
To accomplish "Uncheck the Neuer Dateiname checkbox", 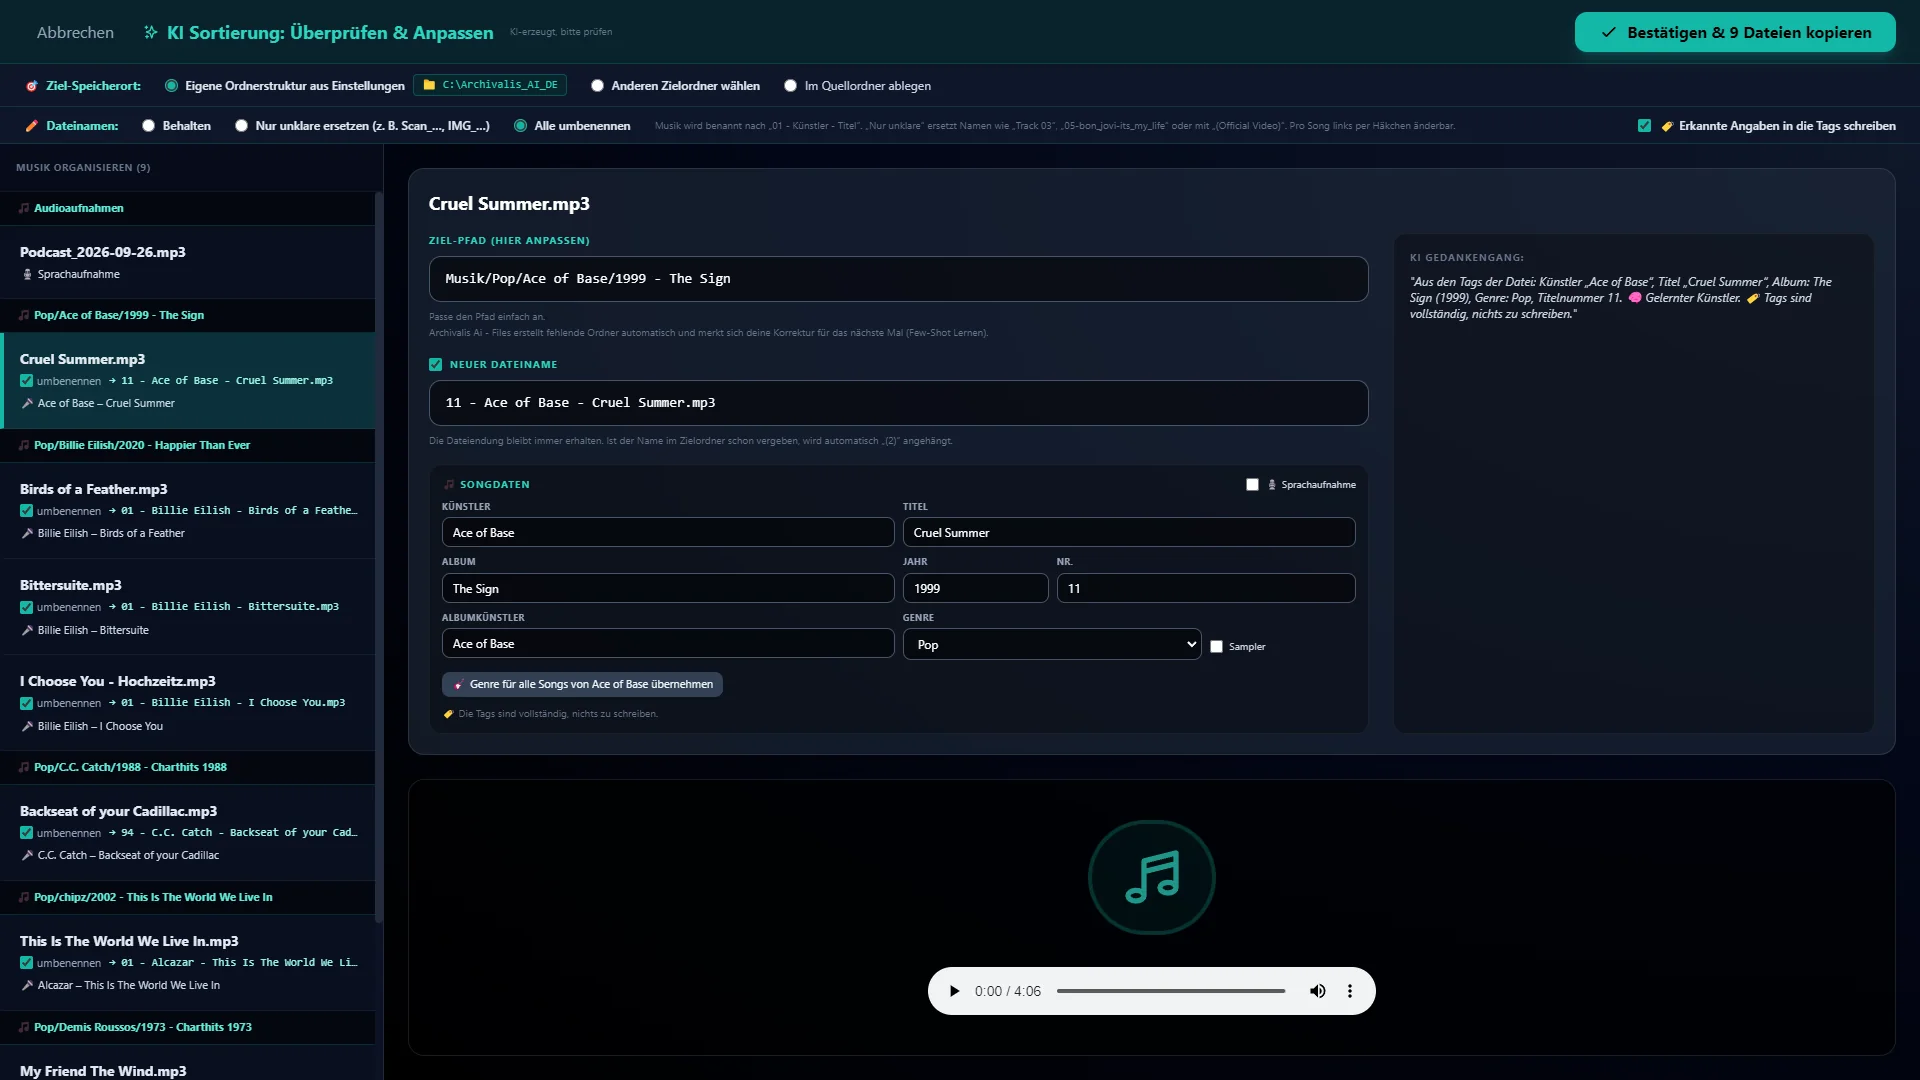I will (x=435, y=365).
